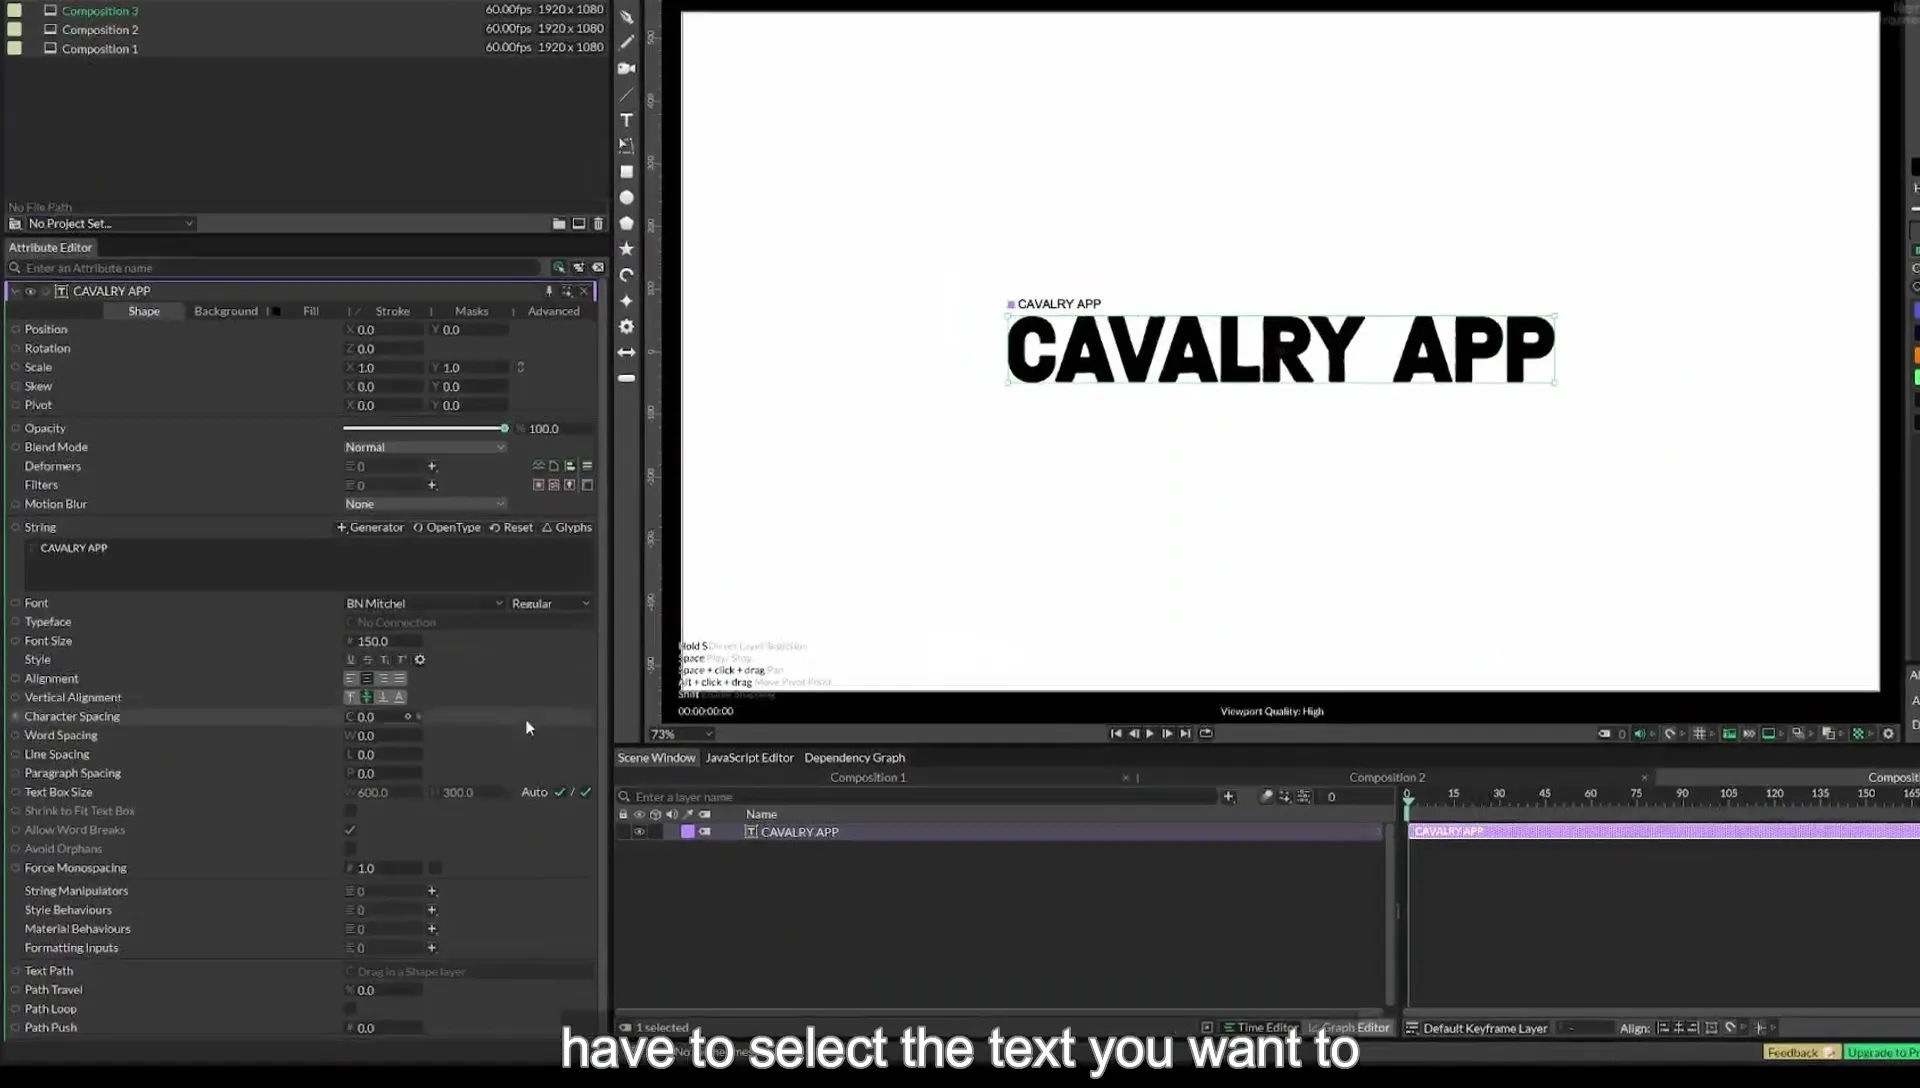1920x1088 pixels.
Task: Open the Blend Mode dropdown
Action: [x=425, y=447]
